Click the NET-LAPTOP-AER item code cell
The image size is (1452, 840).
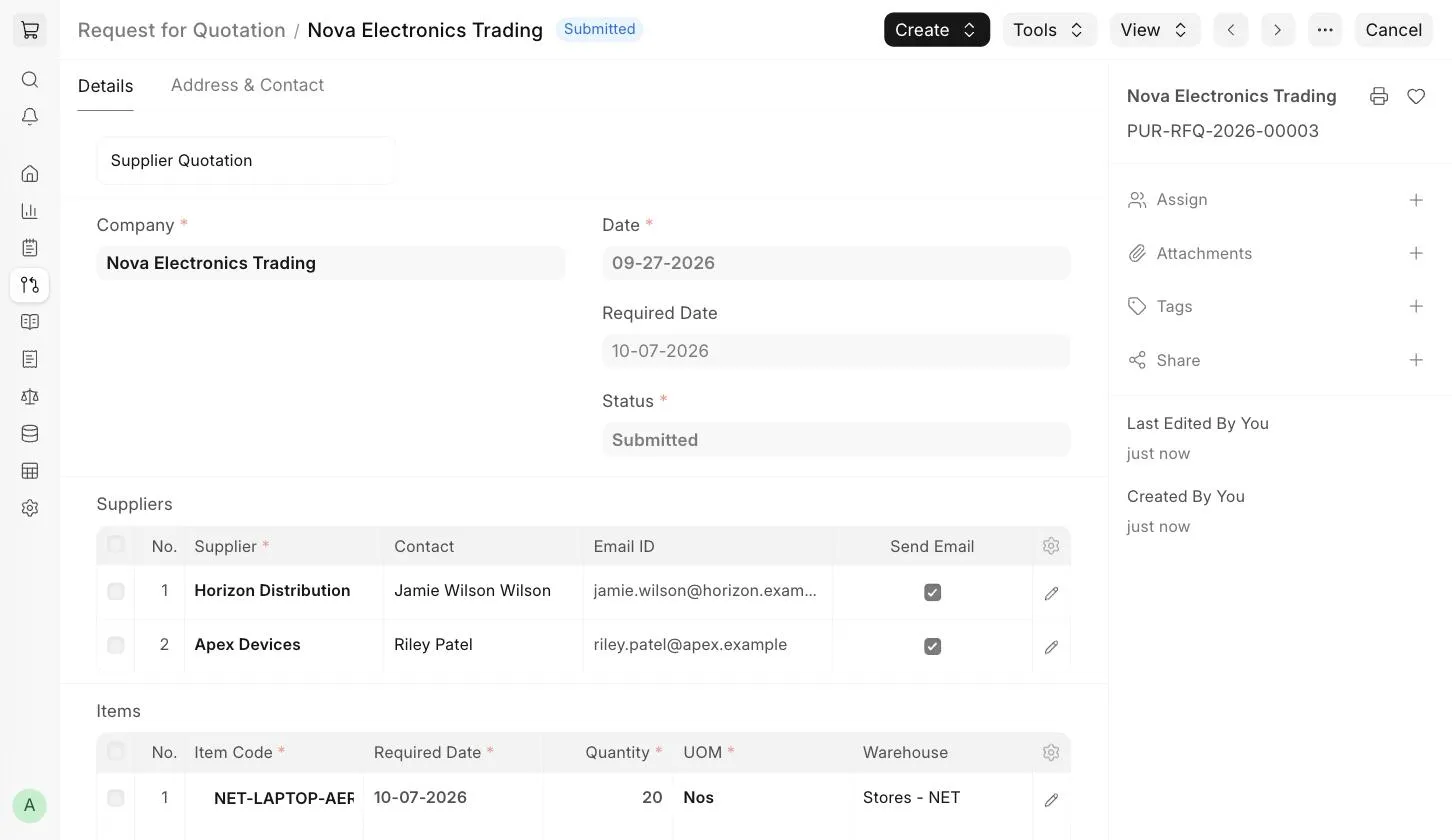pos(274,798)
